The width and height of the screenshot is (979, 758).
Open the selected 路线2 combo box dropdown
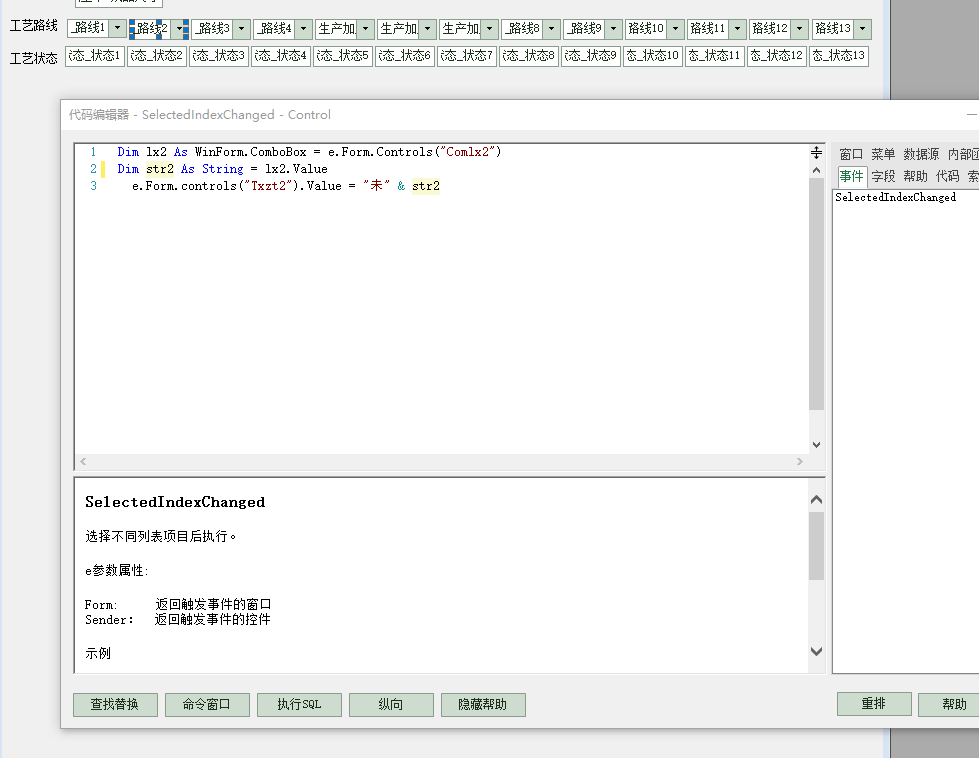(x=179, y=29)
